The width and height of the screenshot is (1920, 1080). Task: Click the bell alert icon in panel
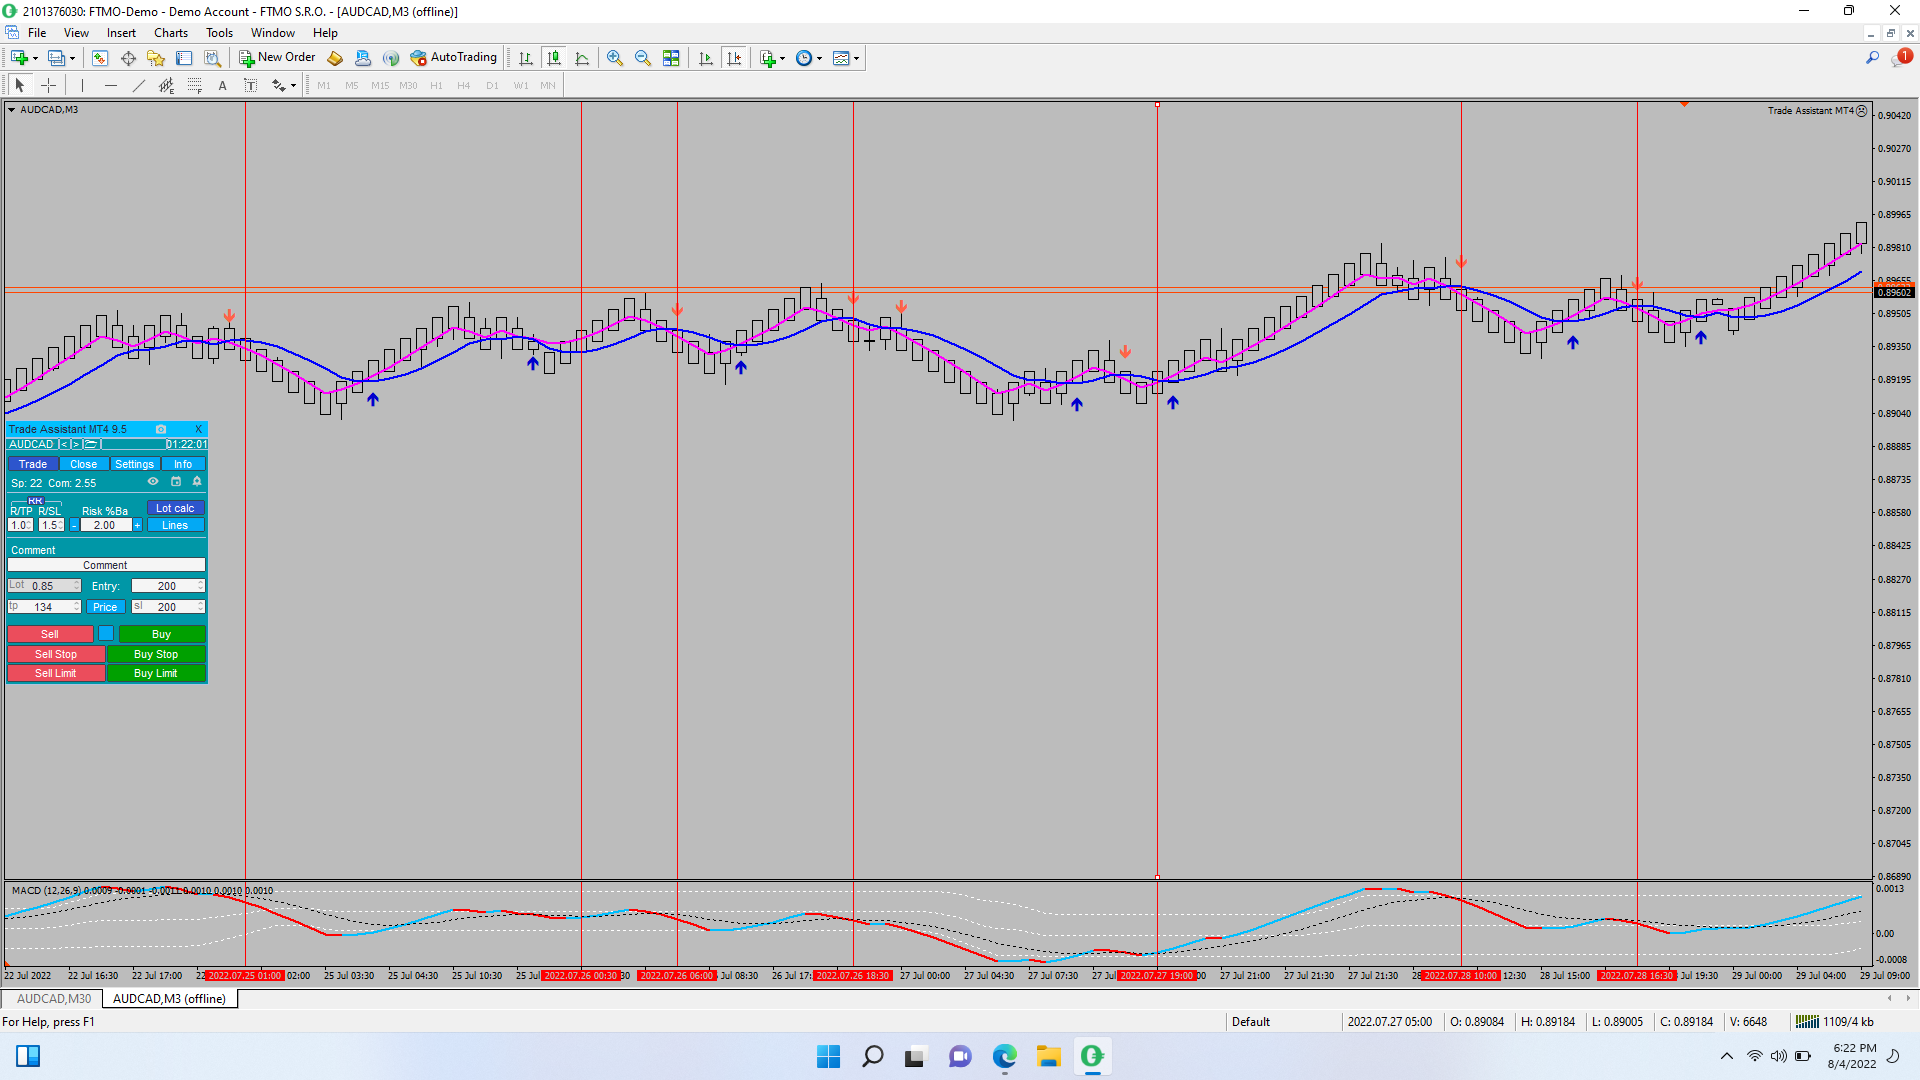(x=197, y=482)
